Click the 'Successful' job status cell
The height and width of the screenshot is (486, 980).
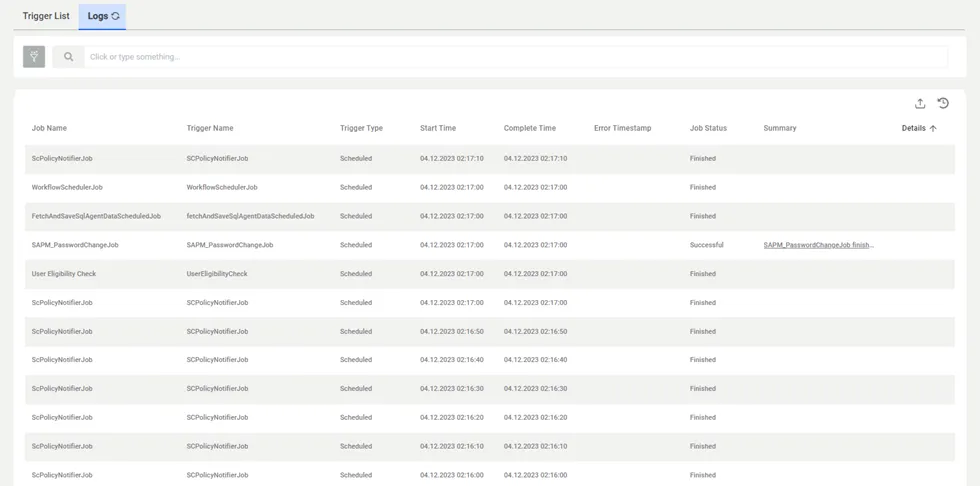click(707, 245)
